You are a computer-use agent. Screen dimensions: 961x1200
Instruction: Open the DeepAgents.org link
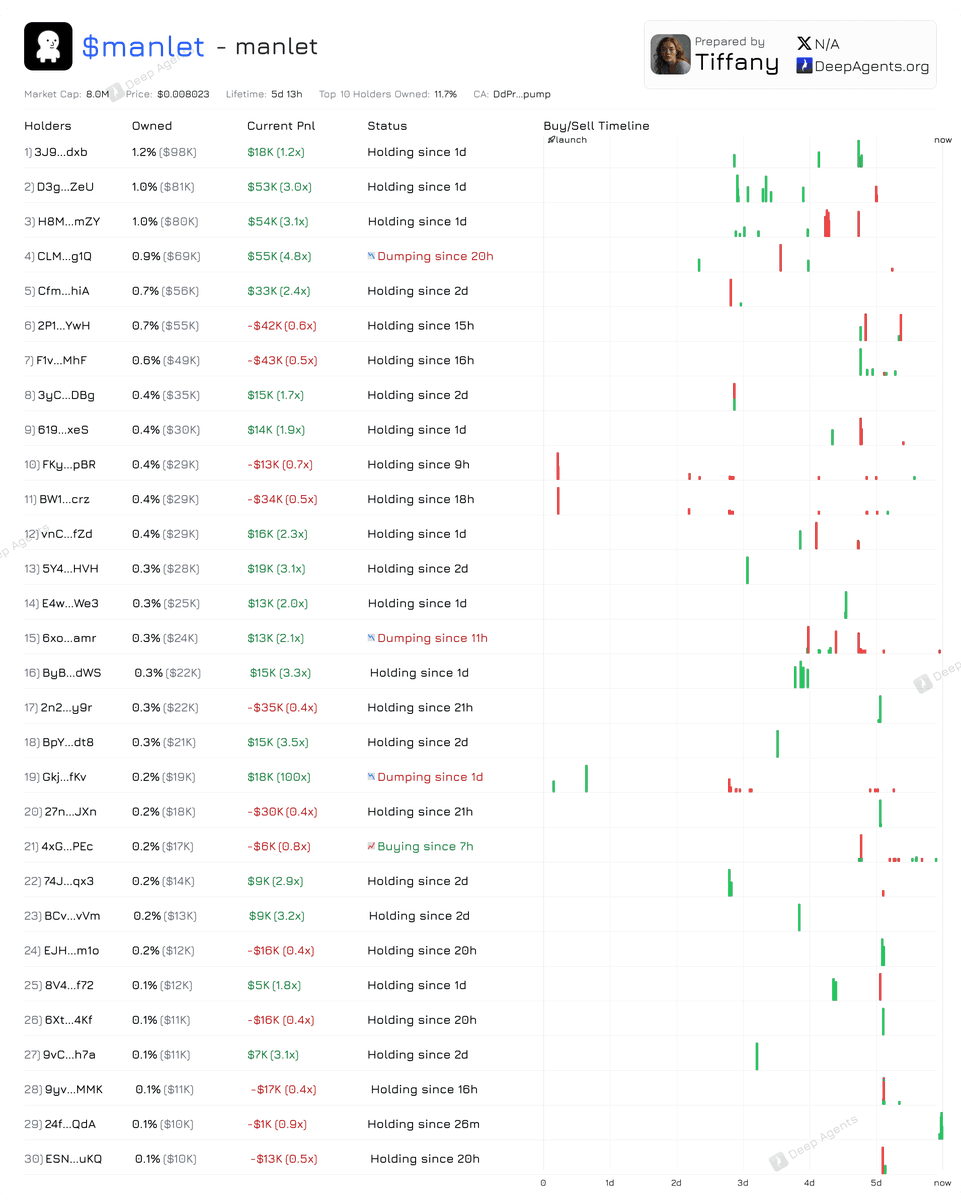(x=871, y=67)
